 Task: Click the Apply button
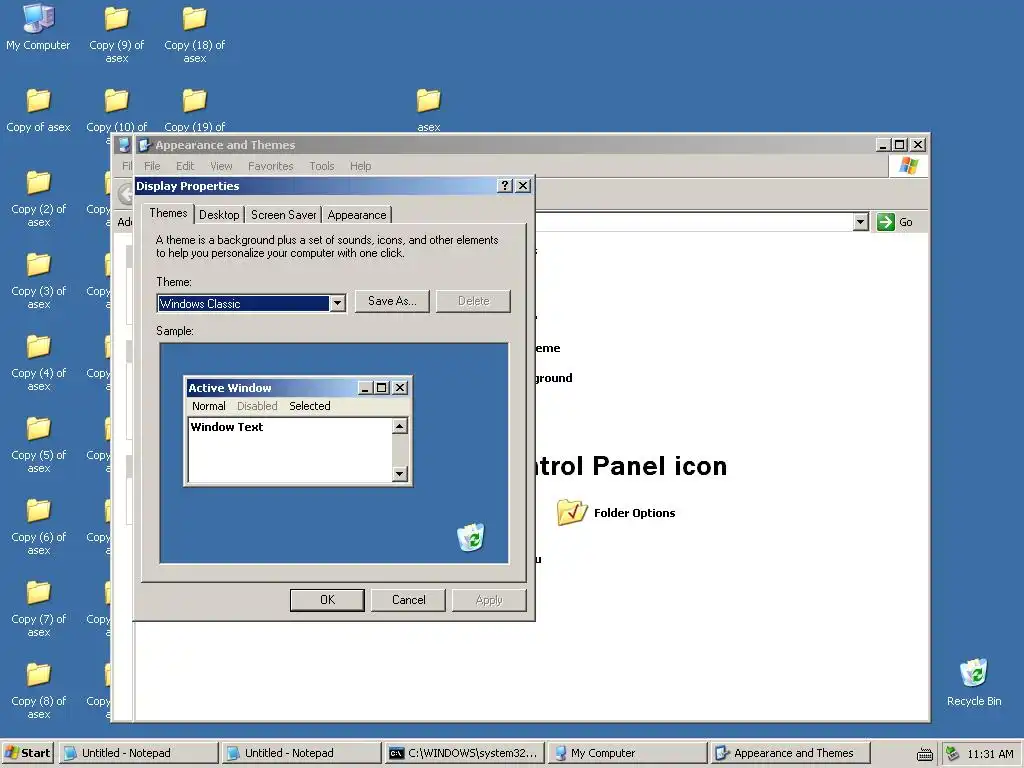coord(489,600)
